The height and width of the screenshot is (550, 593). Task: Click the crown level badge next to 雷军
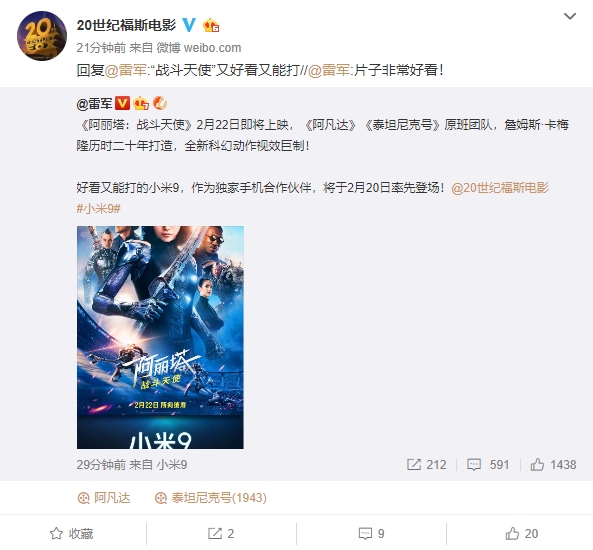[141, 103]
